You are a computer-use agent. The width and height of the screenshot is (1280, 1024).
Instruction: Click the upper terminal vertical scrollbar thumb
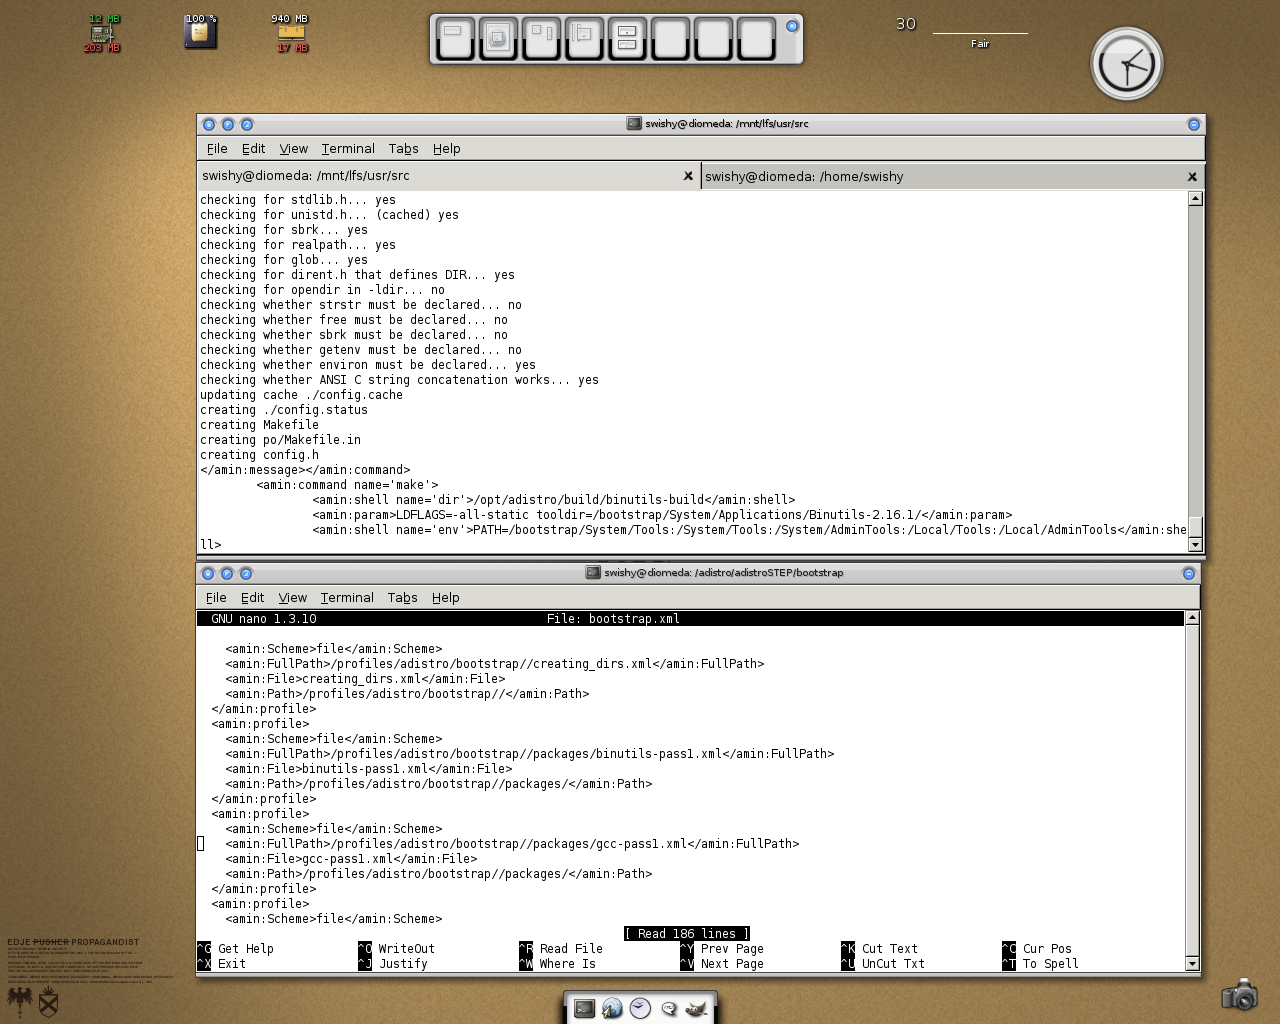click(x=1195, y=527)
